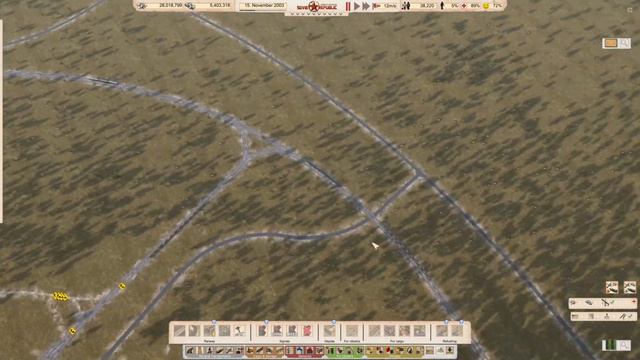Select the red signal icon
The height and width of the screenshot is (360, 640).
pyautogui.click(x=307, y=331)
